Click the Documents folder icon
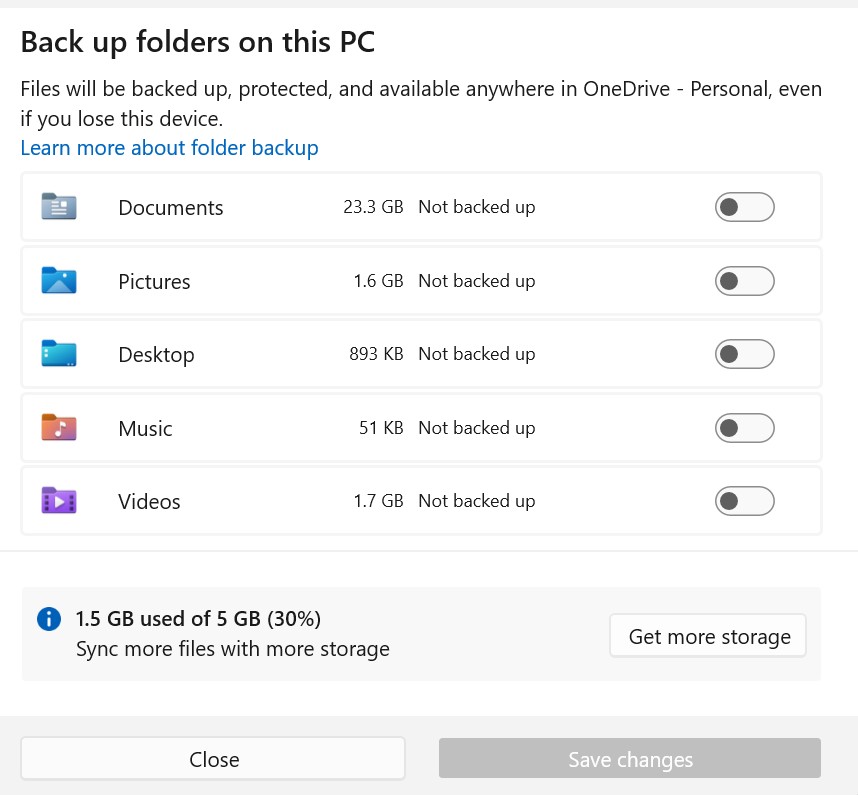The image size is (858, 795). (59, 206)
